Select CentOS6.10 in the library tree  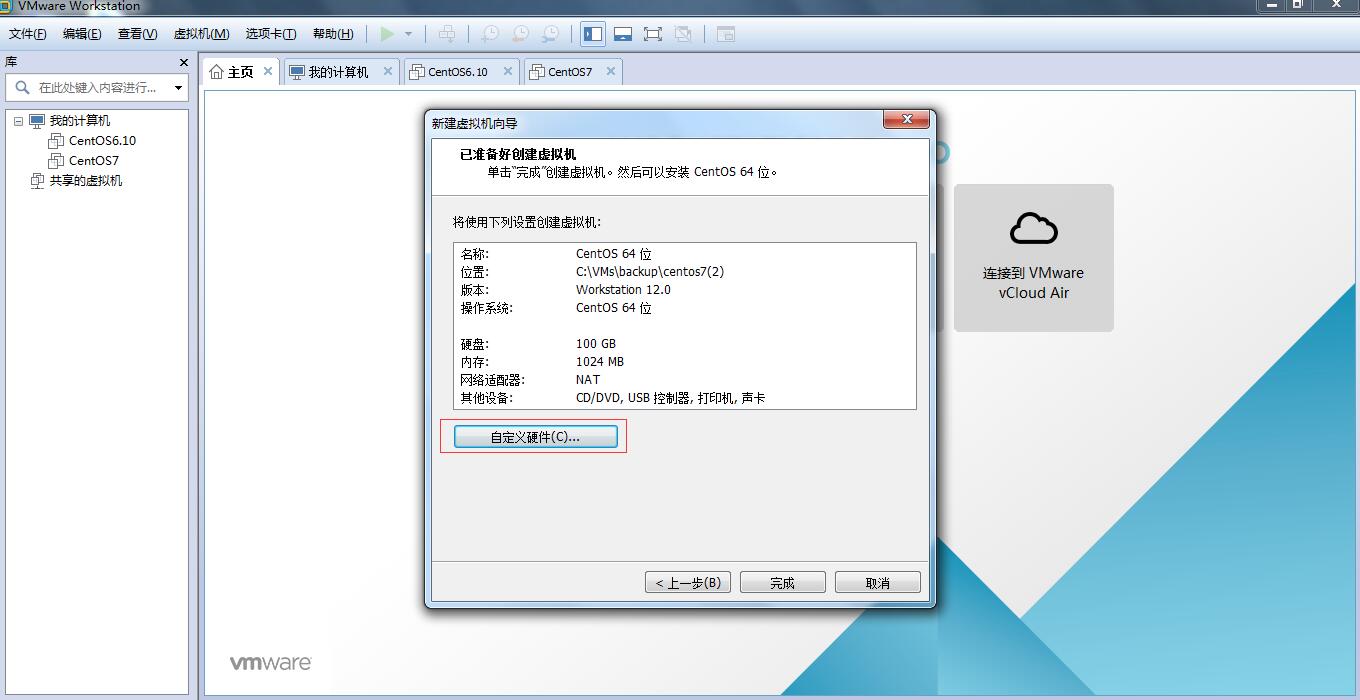102,141
